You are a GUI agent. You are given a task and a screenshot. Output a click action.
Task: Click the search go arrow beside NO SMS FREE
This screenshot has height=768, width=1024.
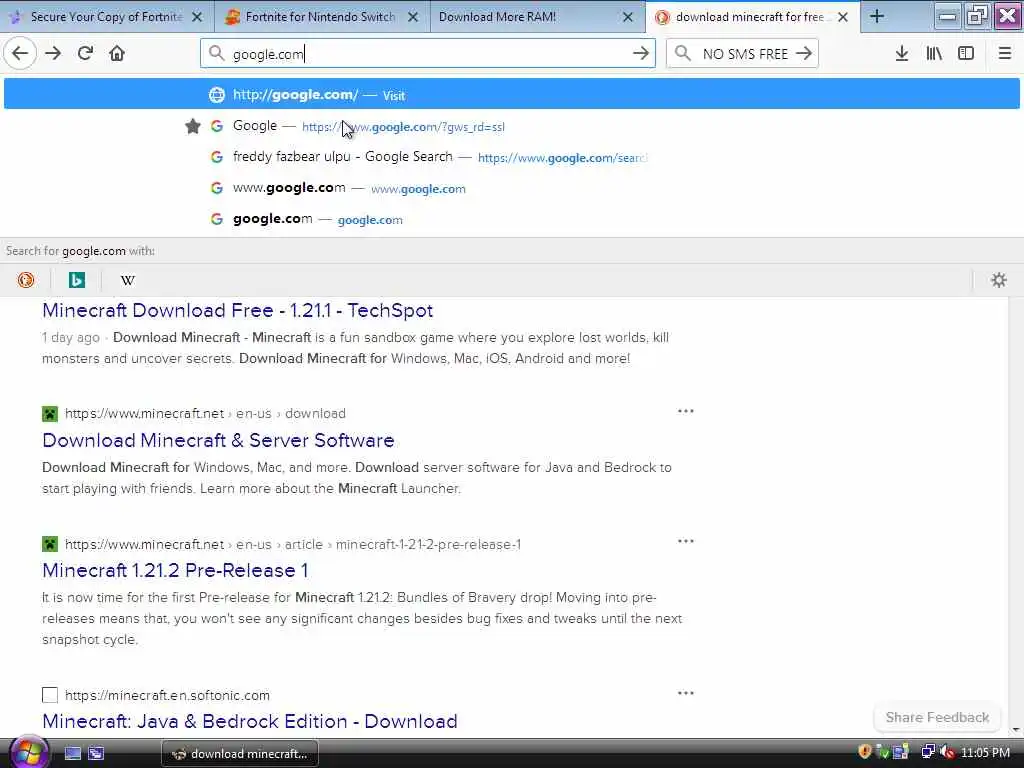click(804, 54)
